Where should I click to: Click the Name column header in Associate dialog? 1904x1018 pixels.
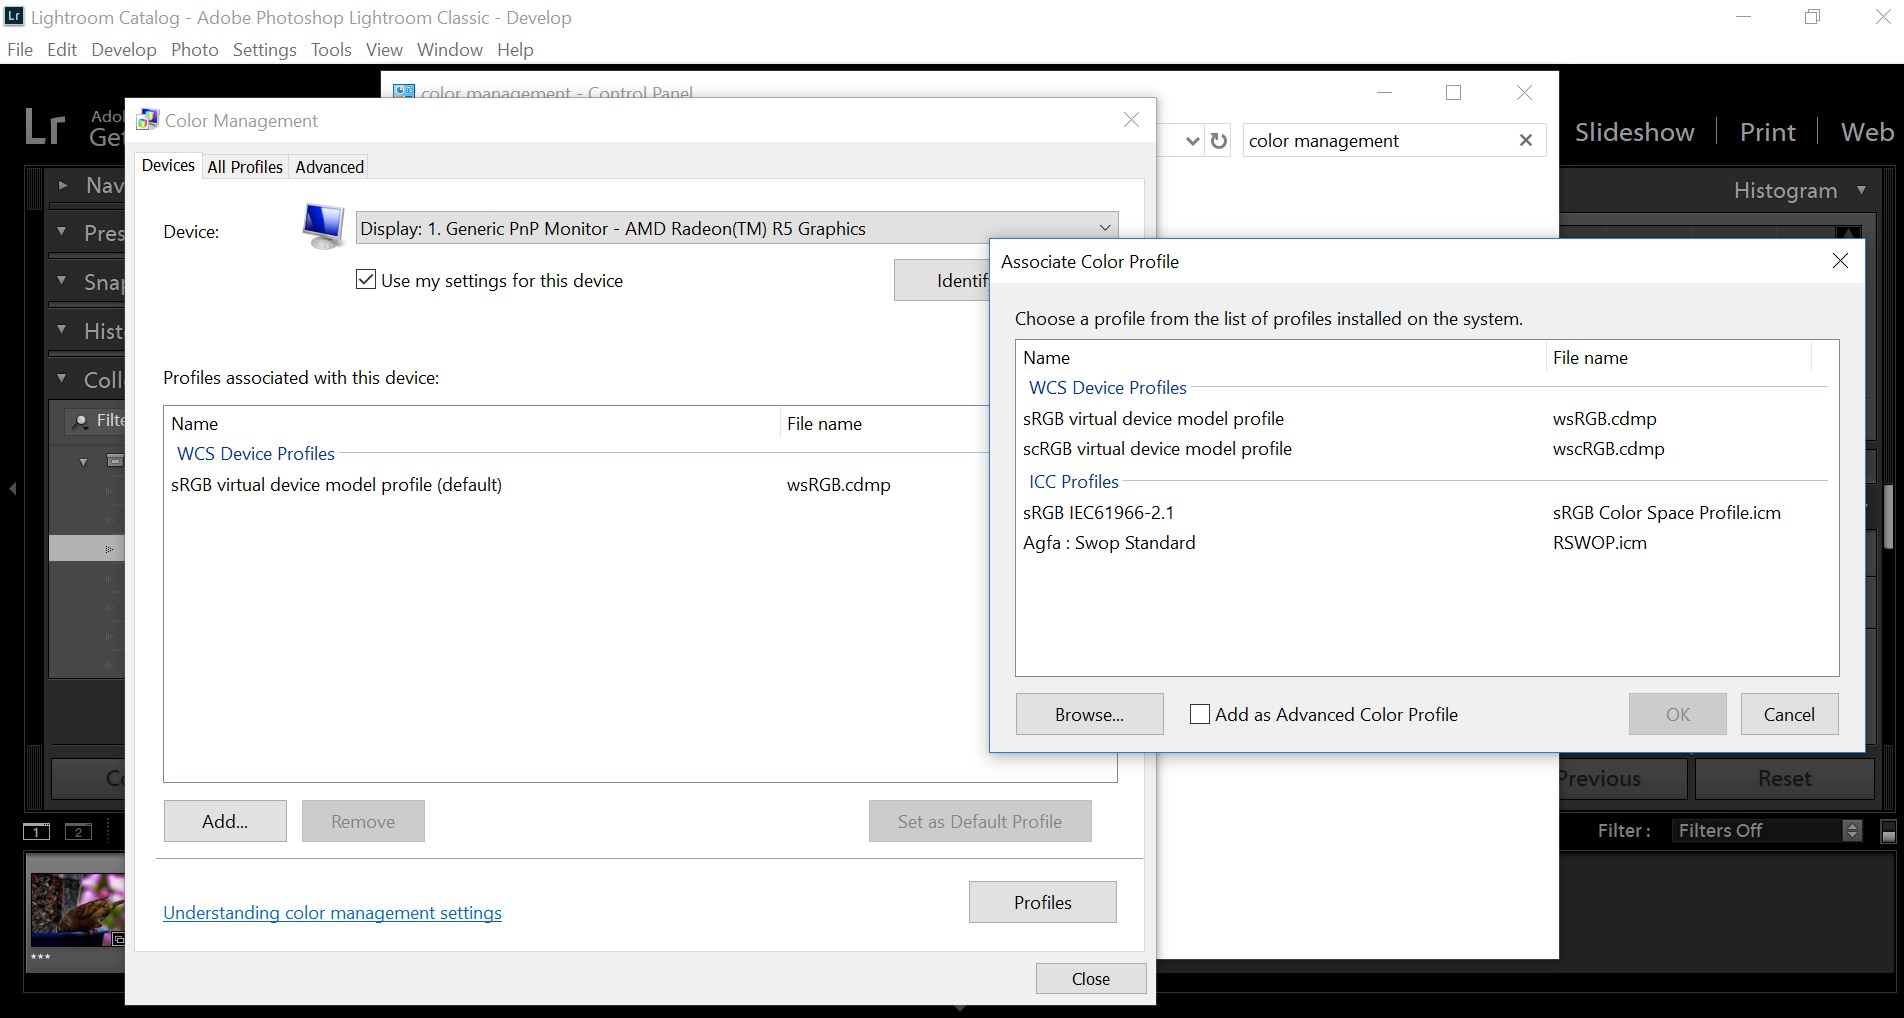pos(1280,357)
